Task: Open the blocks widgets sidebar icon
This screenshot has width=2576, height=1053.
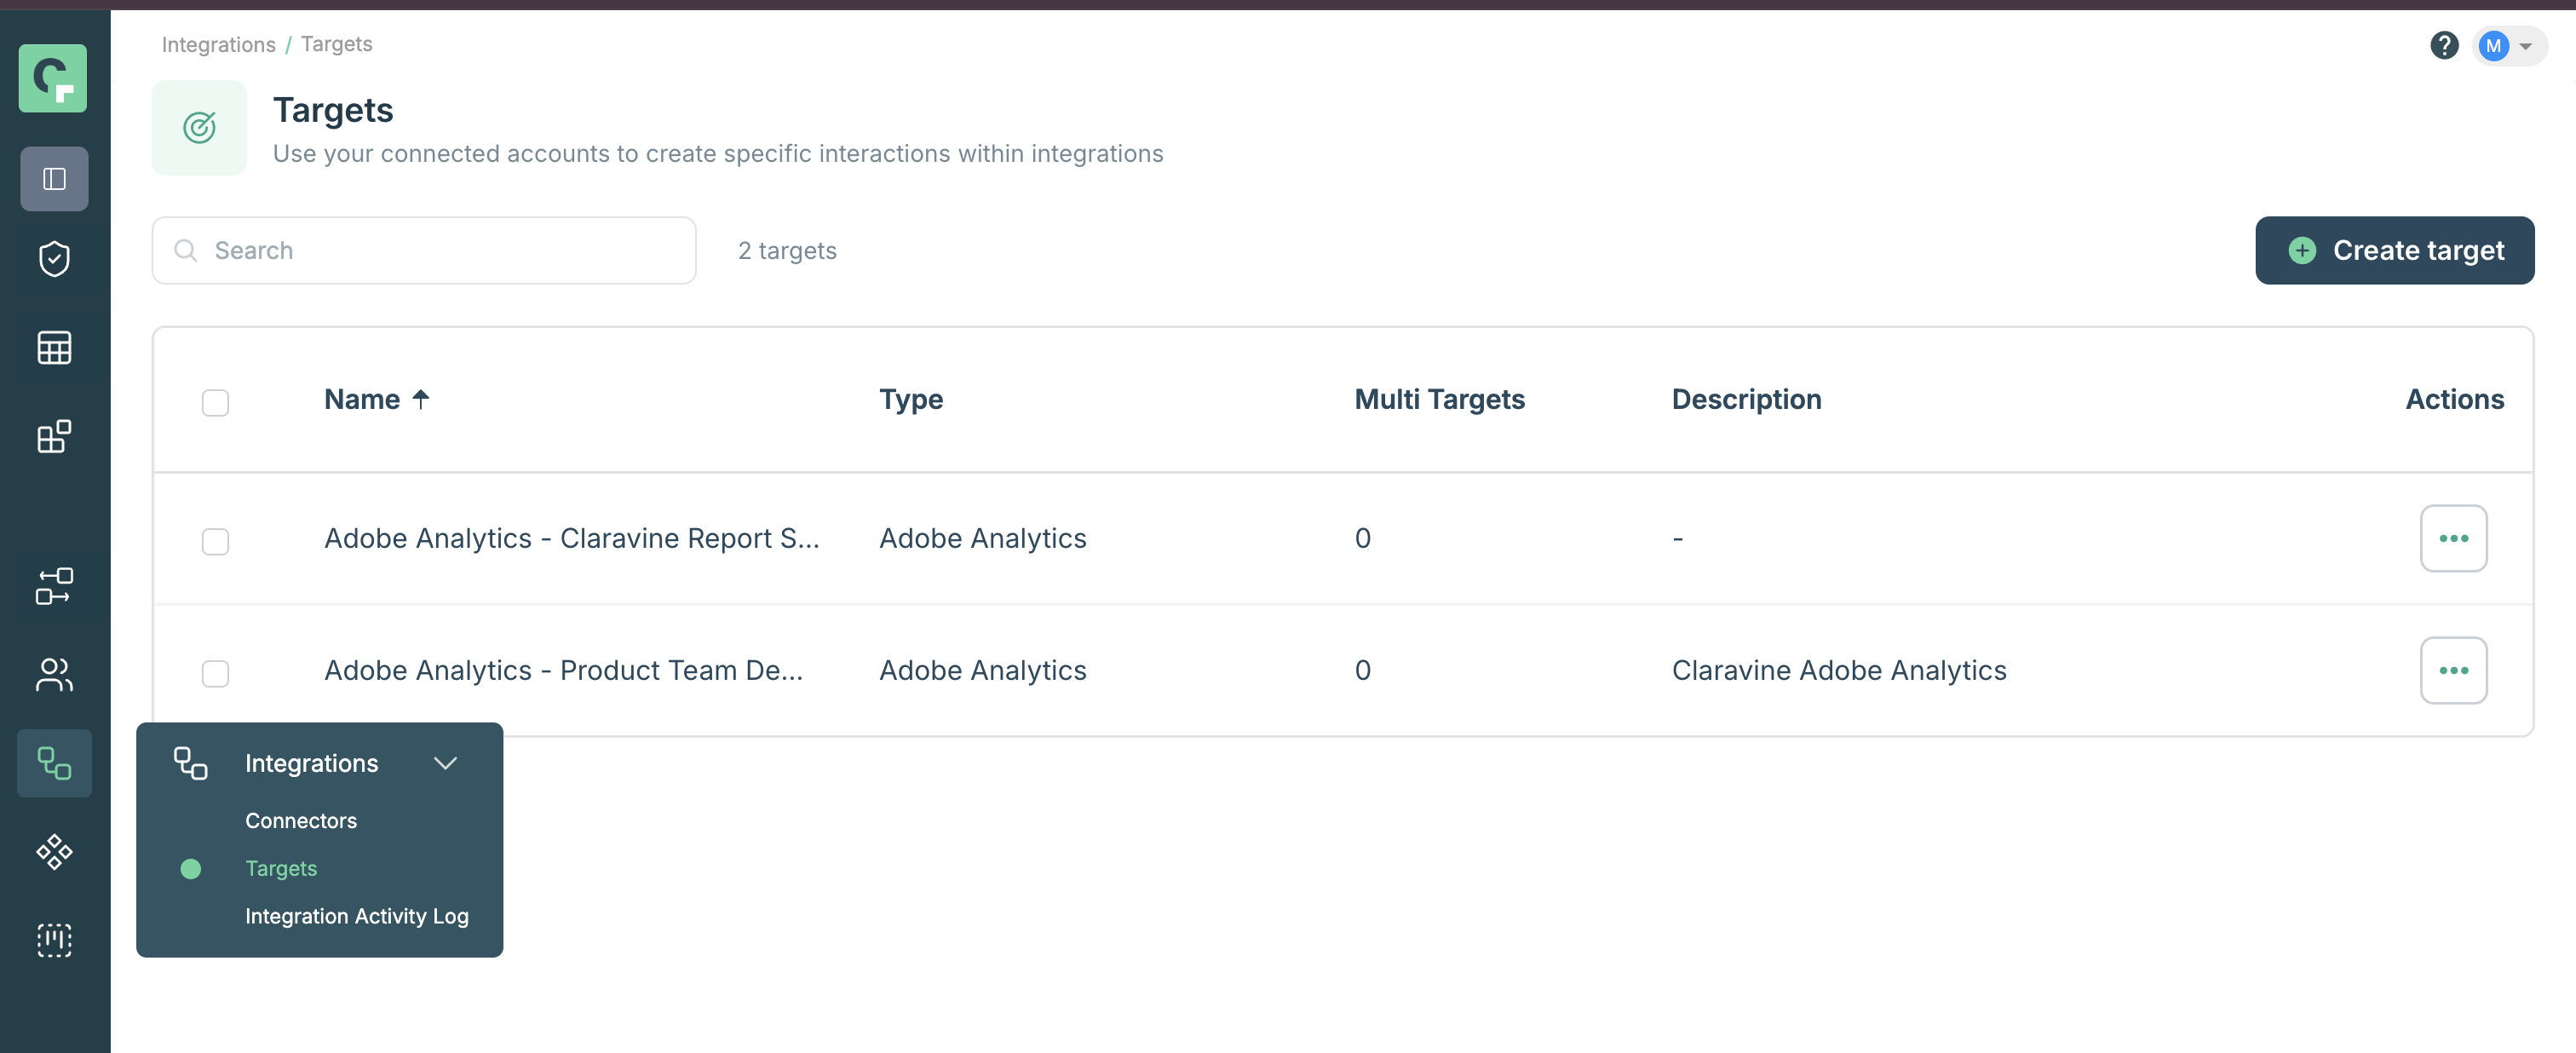Action: pyautogui.click(x=54, y=436)
